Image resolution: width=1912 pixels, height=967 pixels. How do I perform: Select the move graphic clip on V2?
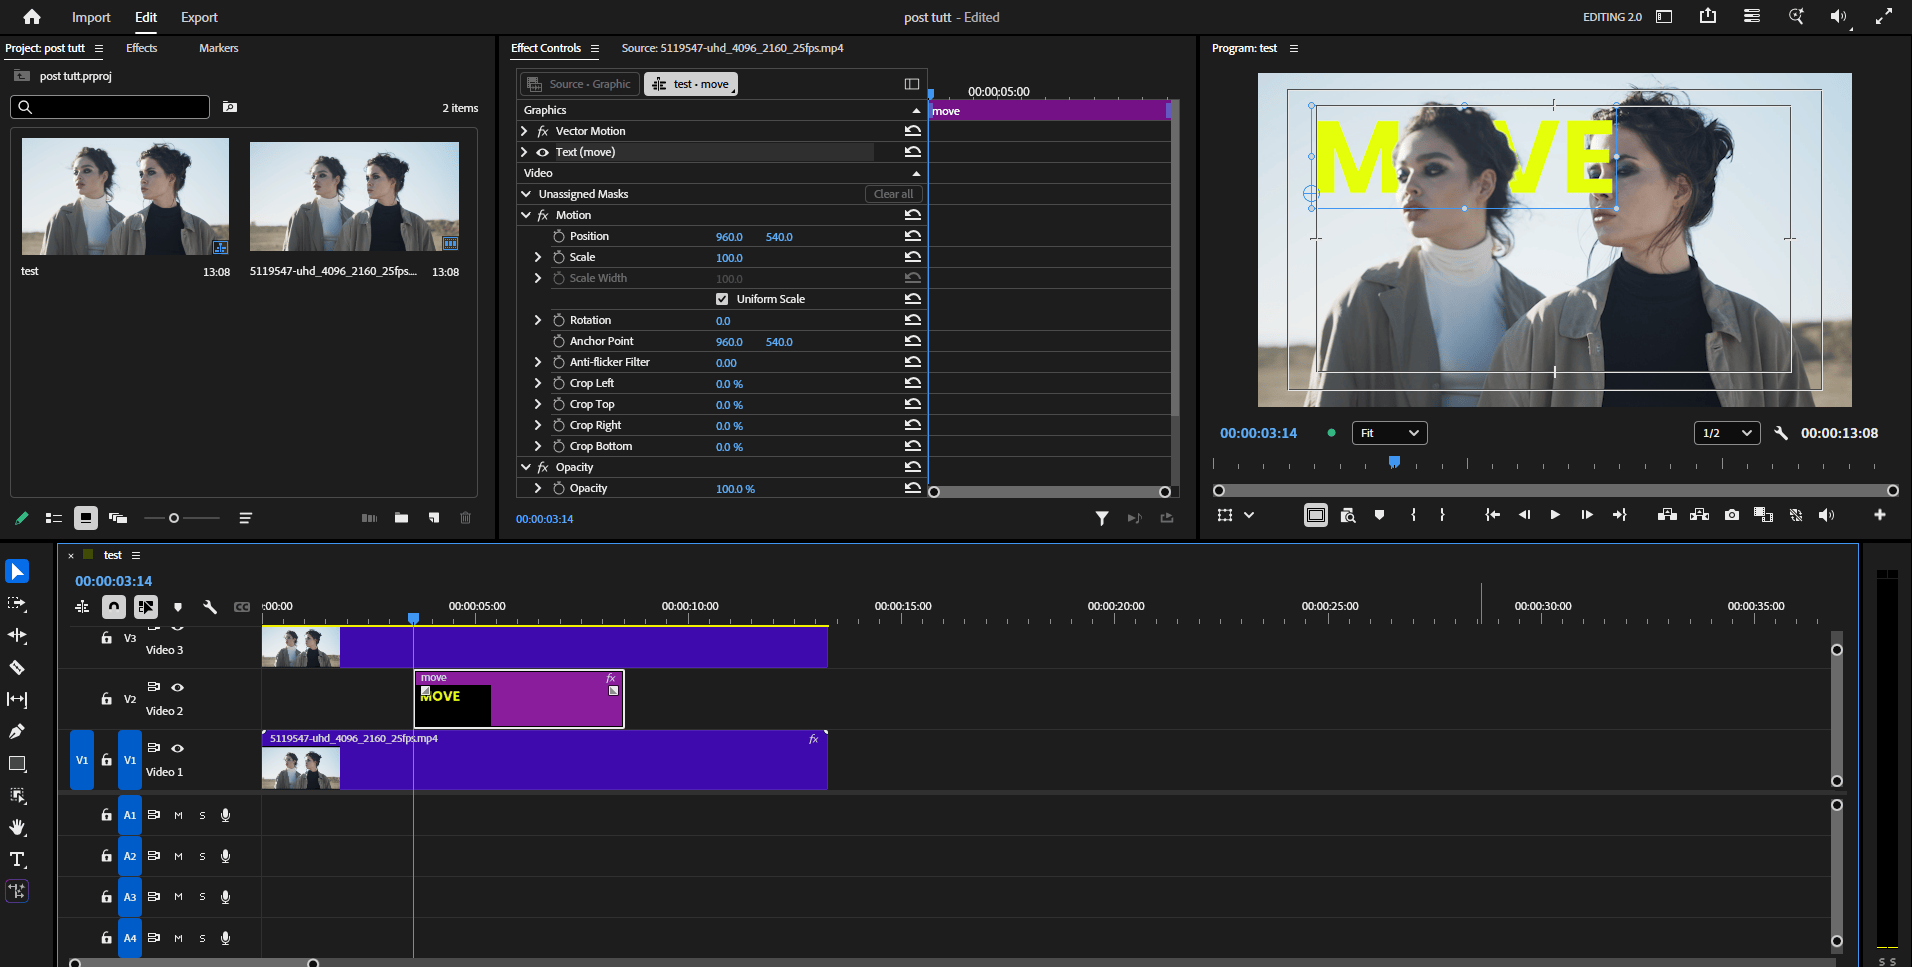point(519,699)
